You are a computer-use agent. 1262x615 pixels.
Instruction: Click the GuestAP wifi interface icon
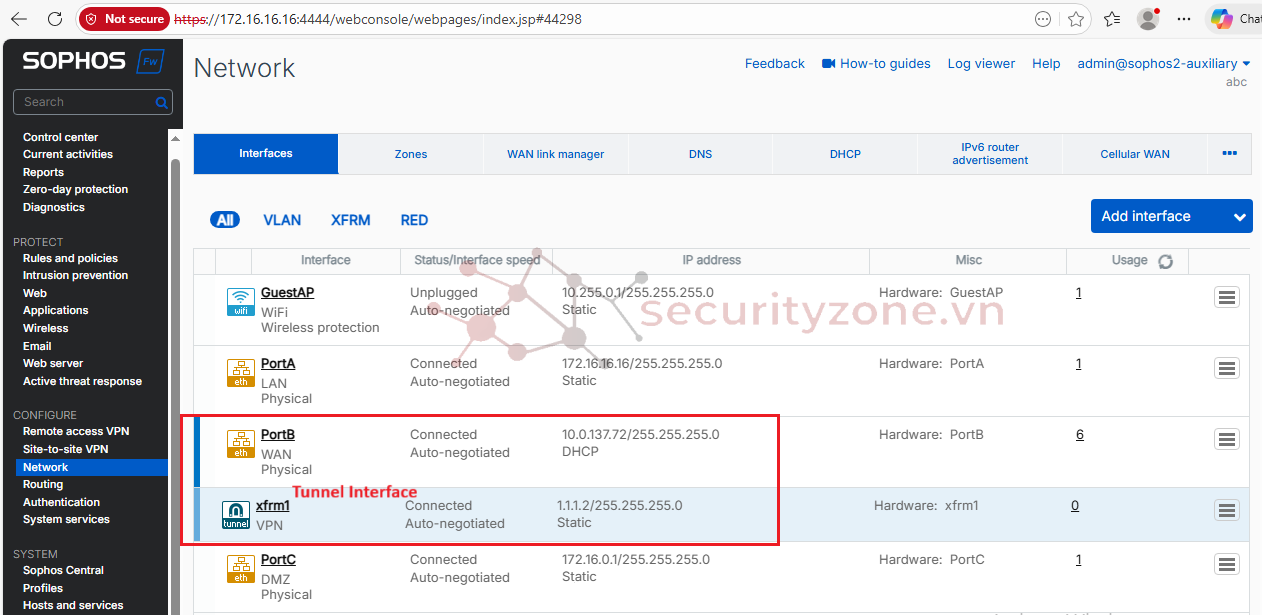(241, 301)
